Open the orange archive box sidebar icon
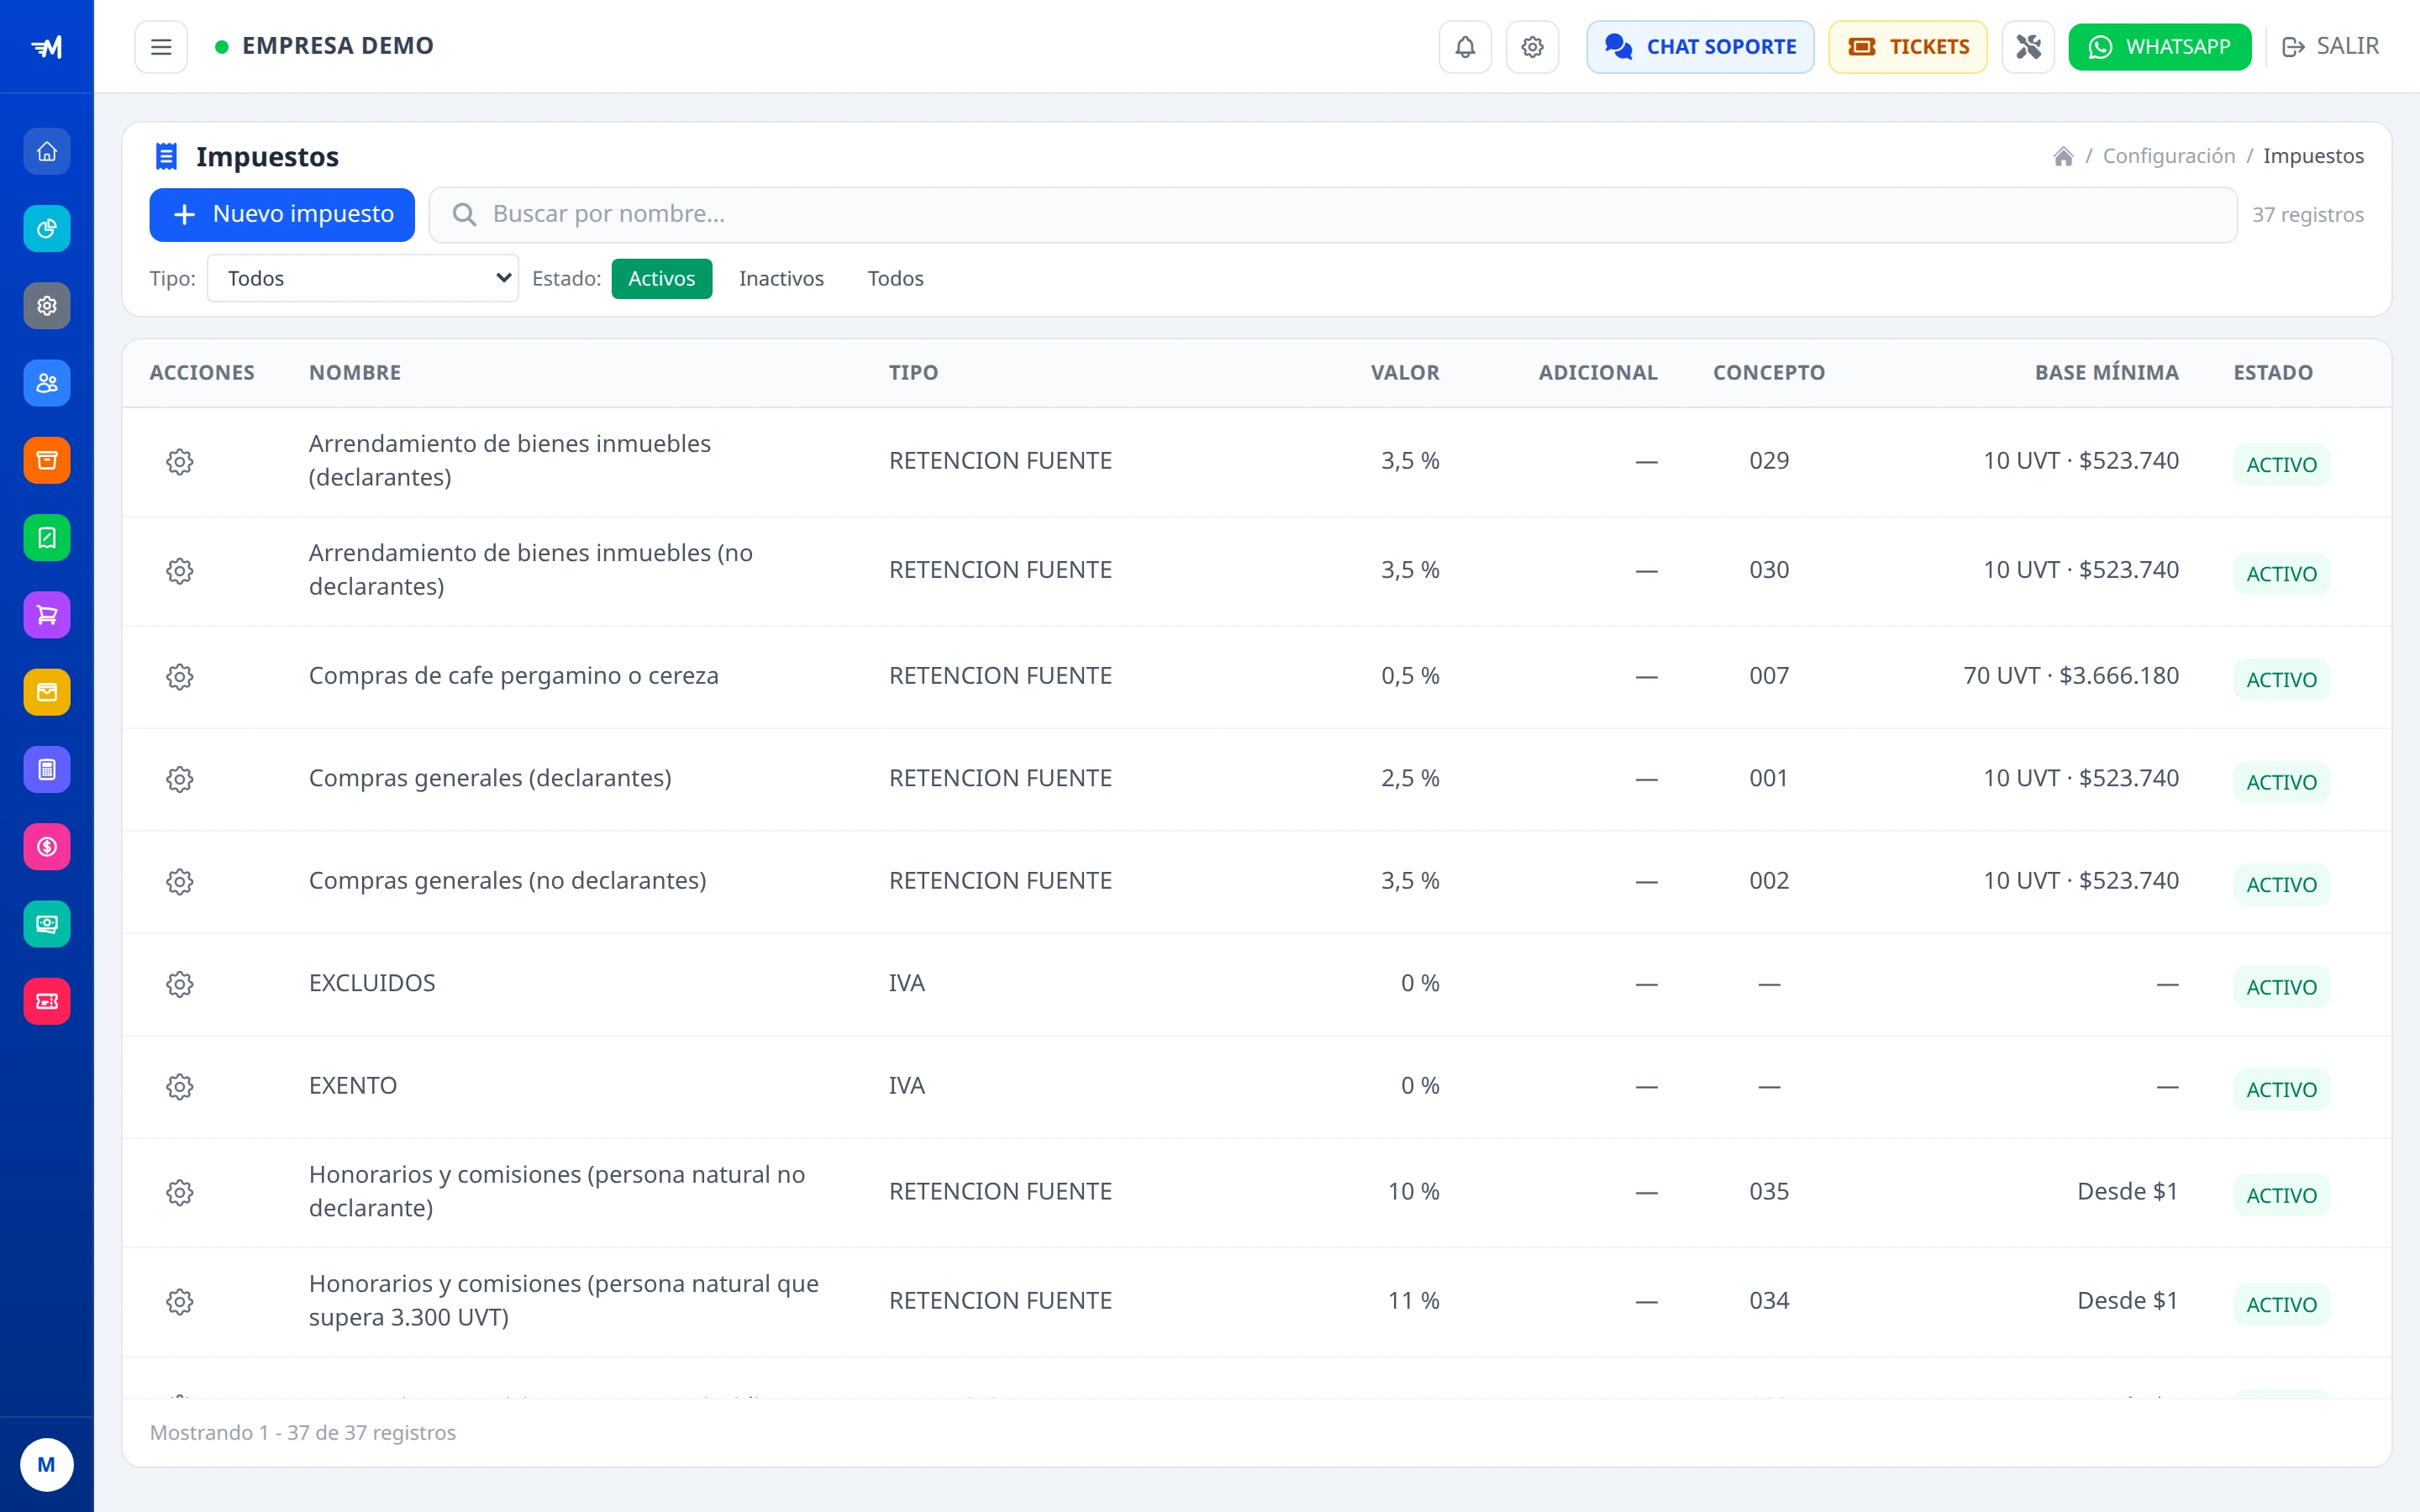This screenshot has width=2420, height=1512. 47,460
